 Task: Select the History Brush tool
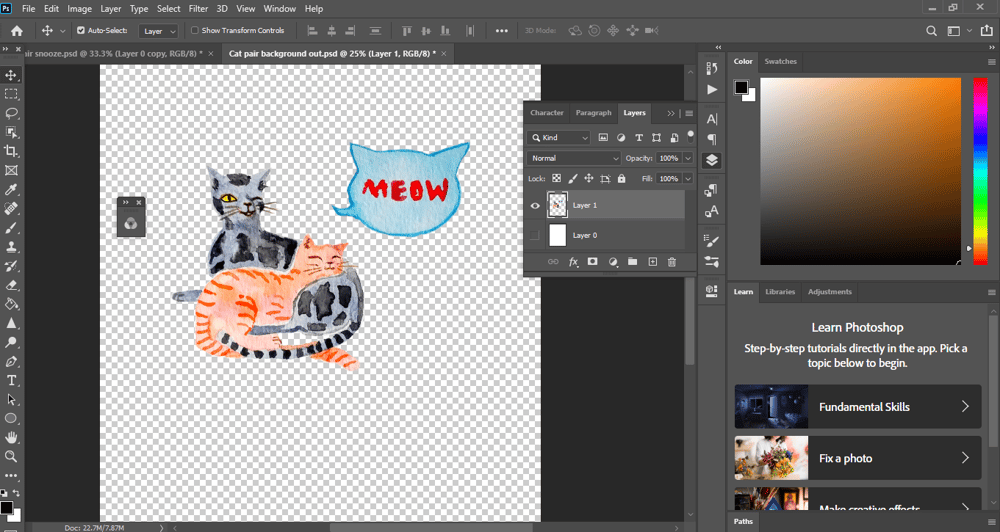pyautogui.click(x=11, y=266)
